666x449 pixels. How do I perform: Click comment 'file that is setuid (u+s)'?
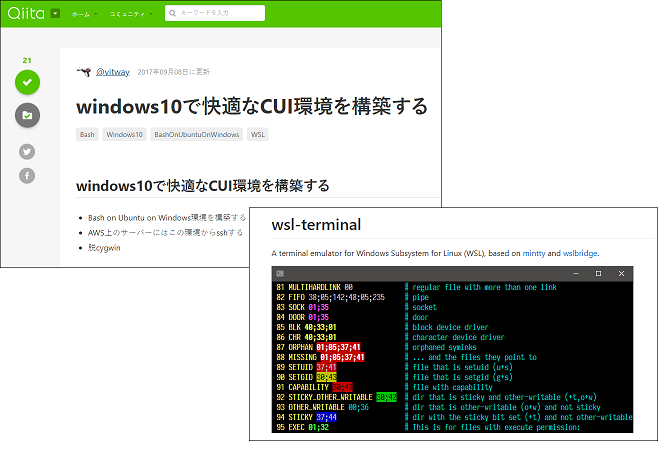(462, 367)
